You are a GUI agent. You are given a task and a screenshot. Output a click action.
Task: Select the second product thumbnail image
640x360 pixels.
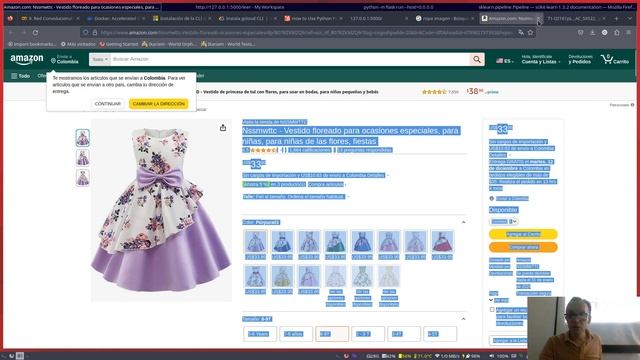82,158
